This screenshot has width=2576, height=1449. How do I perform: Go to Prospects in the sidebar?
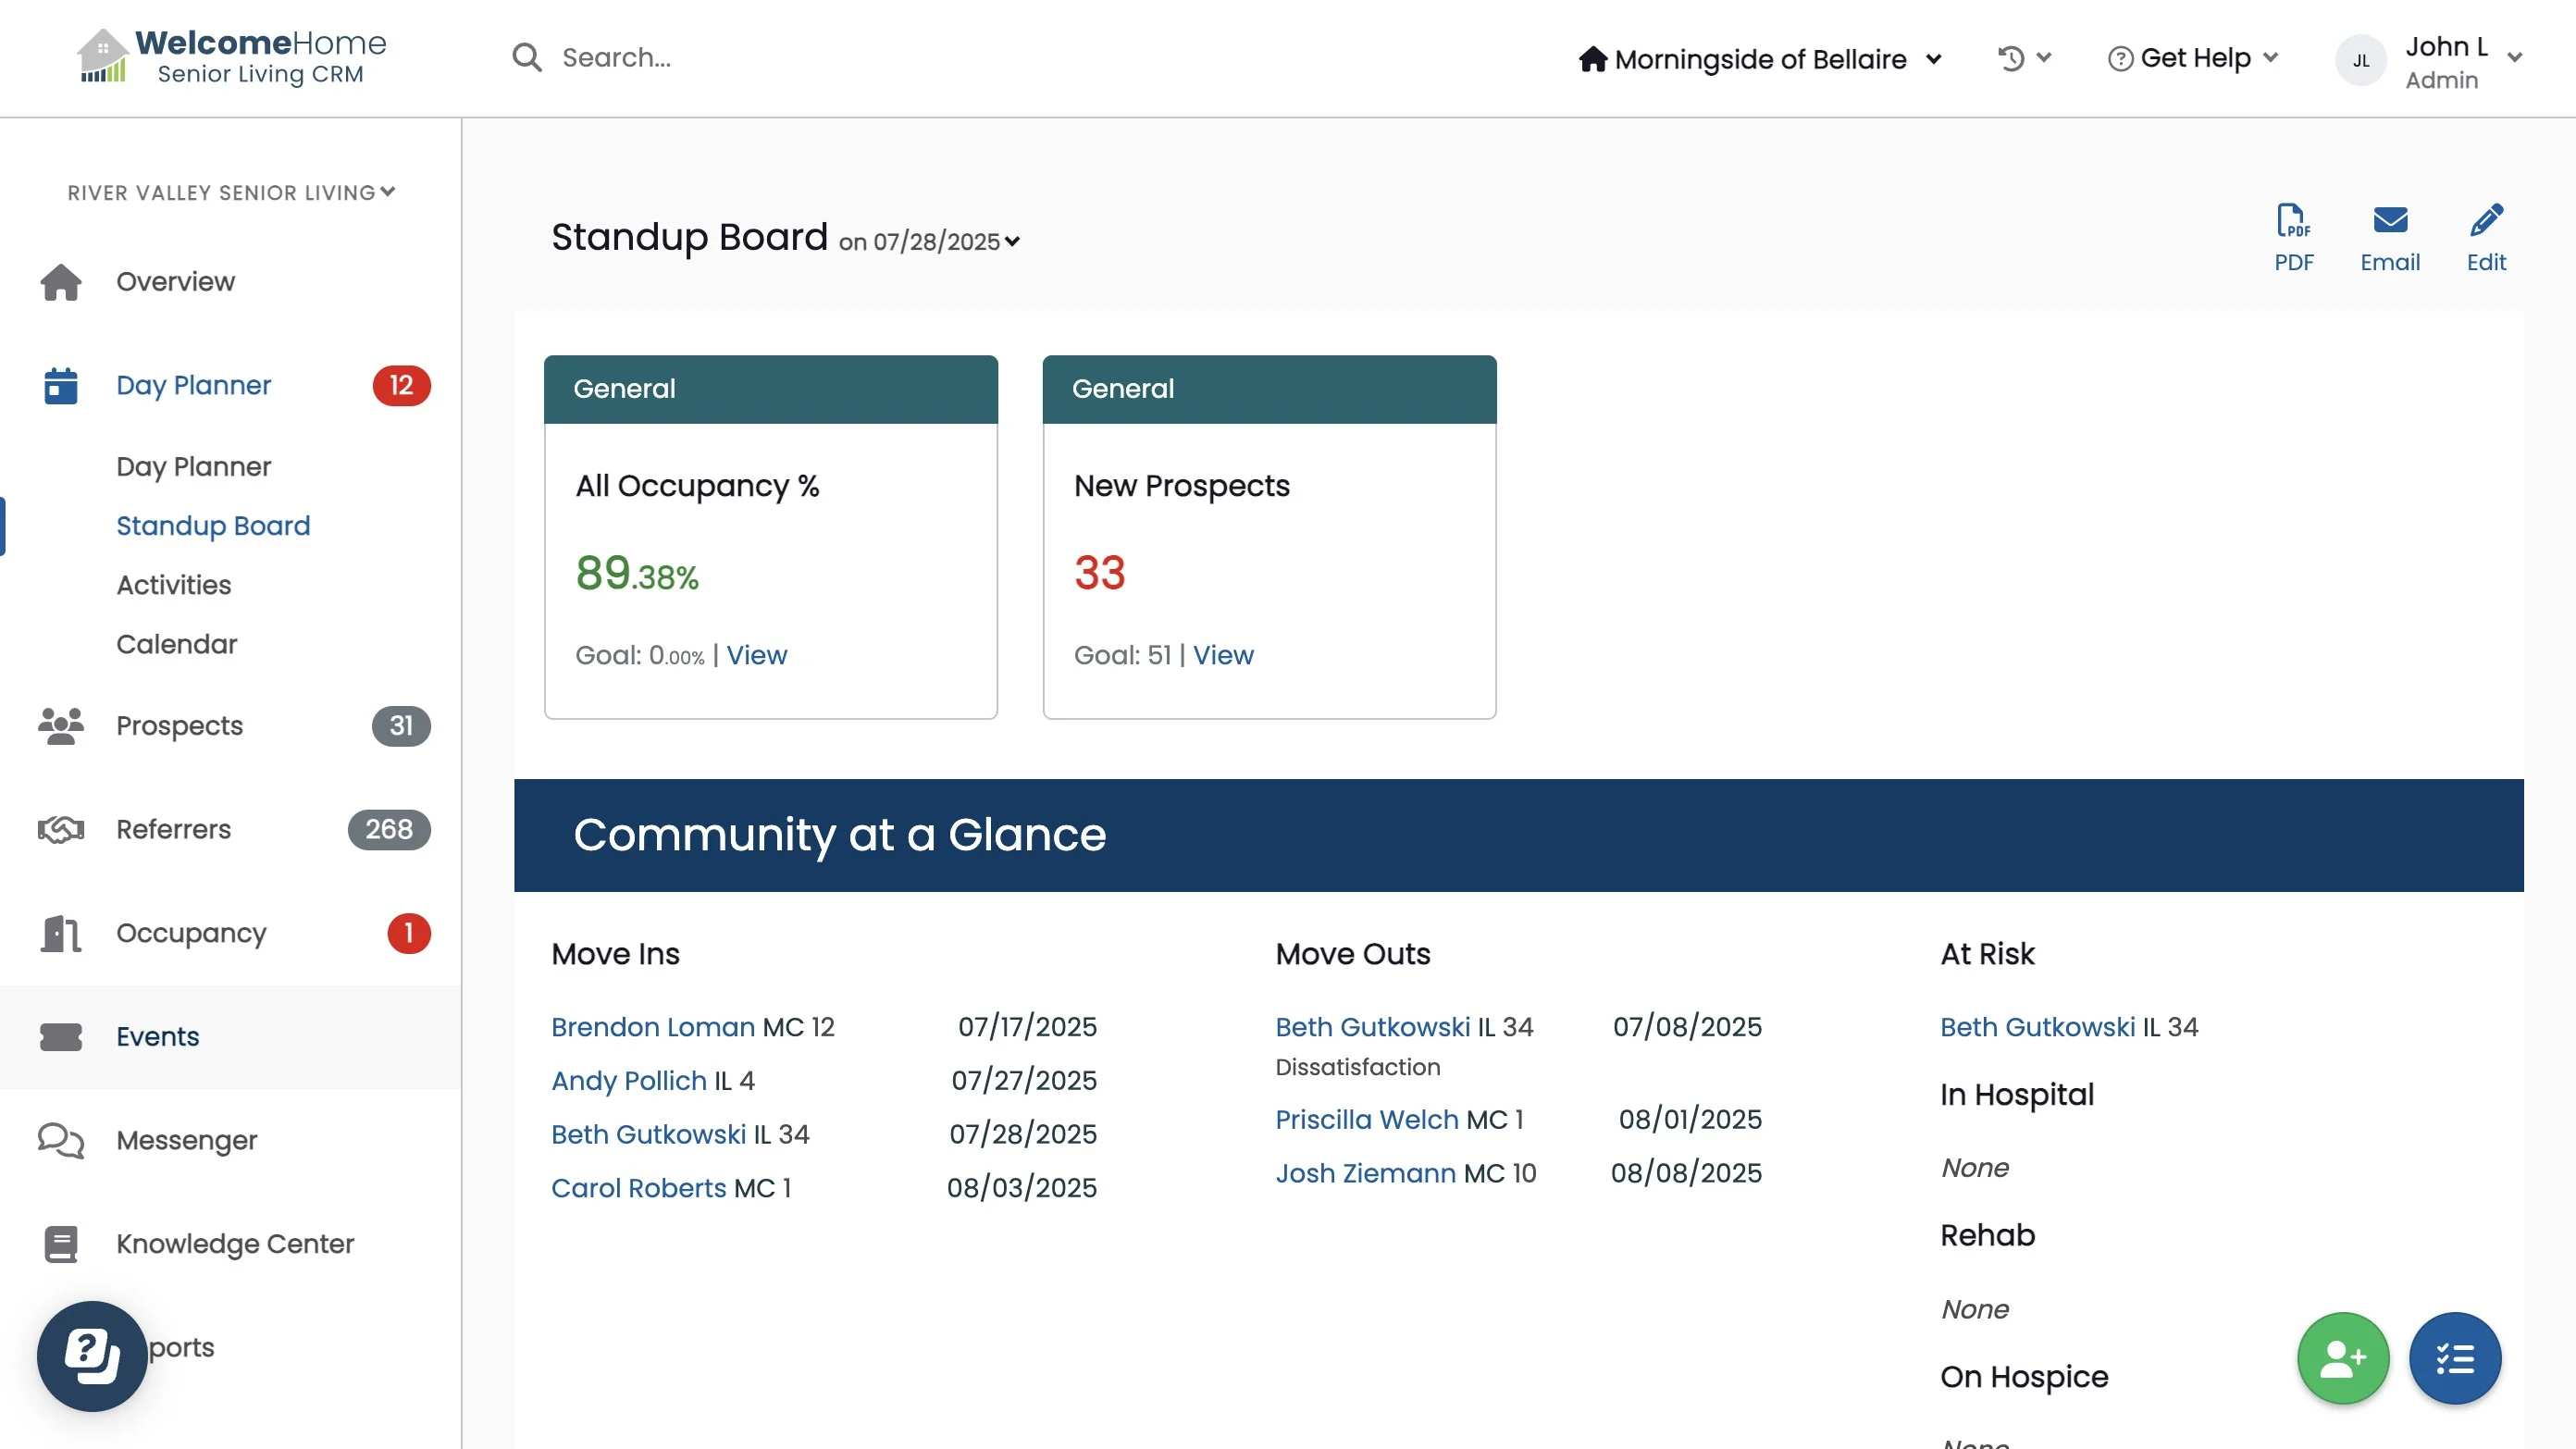[179, 725]
